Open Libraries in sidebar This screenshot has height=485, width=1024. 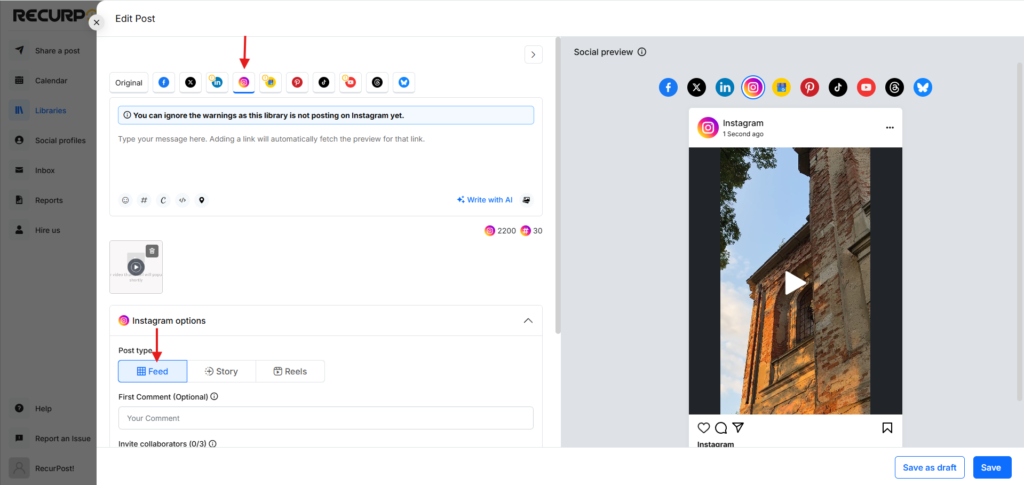[x=48, y=110]
